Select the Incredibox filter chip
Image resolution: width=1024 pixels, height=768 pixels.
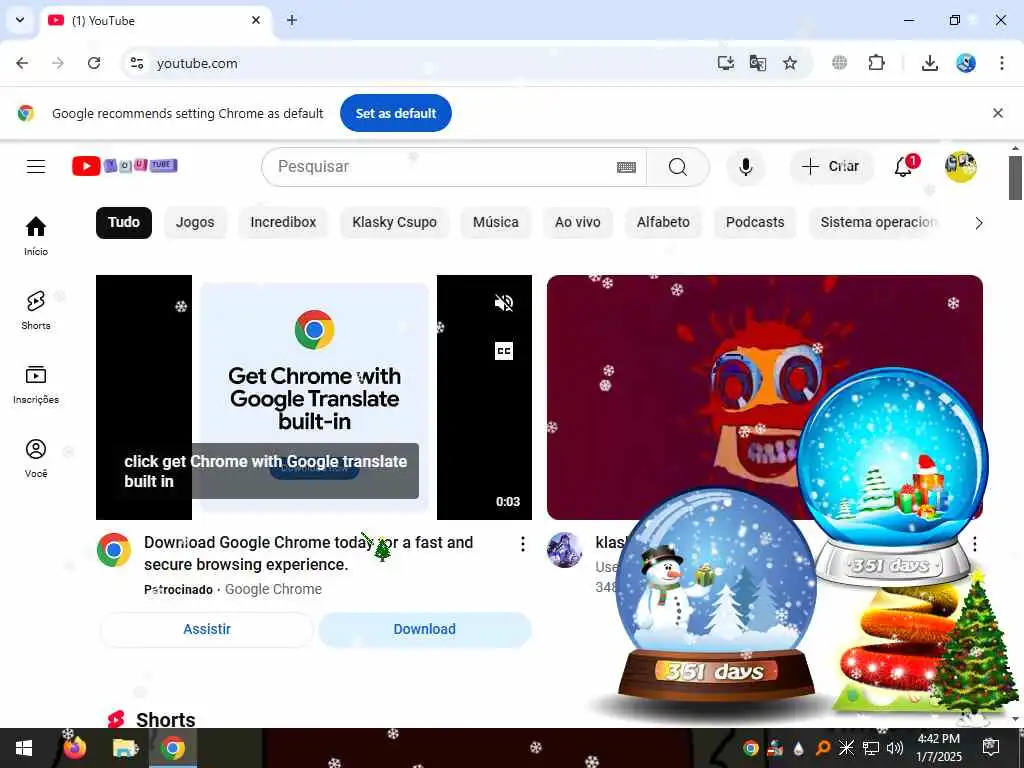(283, 223)
